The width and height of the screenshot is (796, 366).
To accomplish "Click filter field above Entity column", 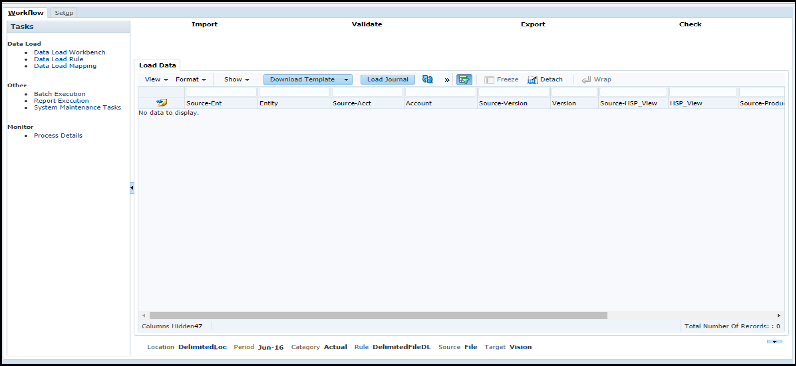I will tap(294, 92).
